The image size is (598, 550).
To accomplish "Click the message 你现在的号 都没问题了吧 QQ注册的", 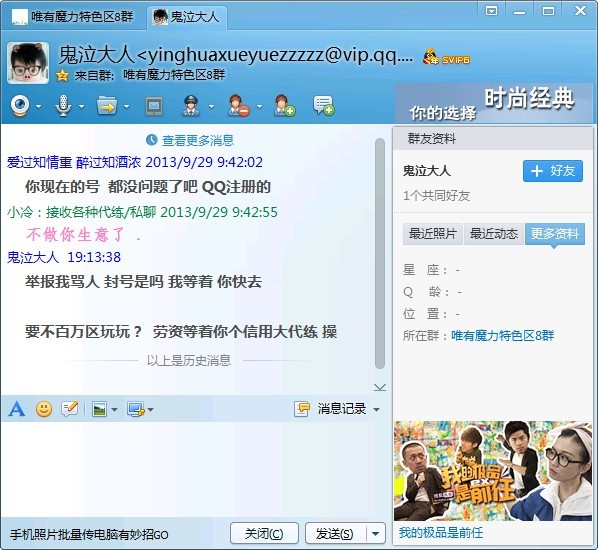I will (148, 187).
